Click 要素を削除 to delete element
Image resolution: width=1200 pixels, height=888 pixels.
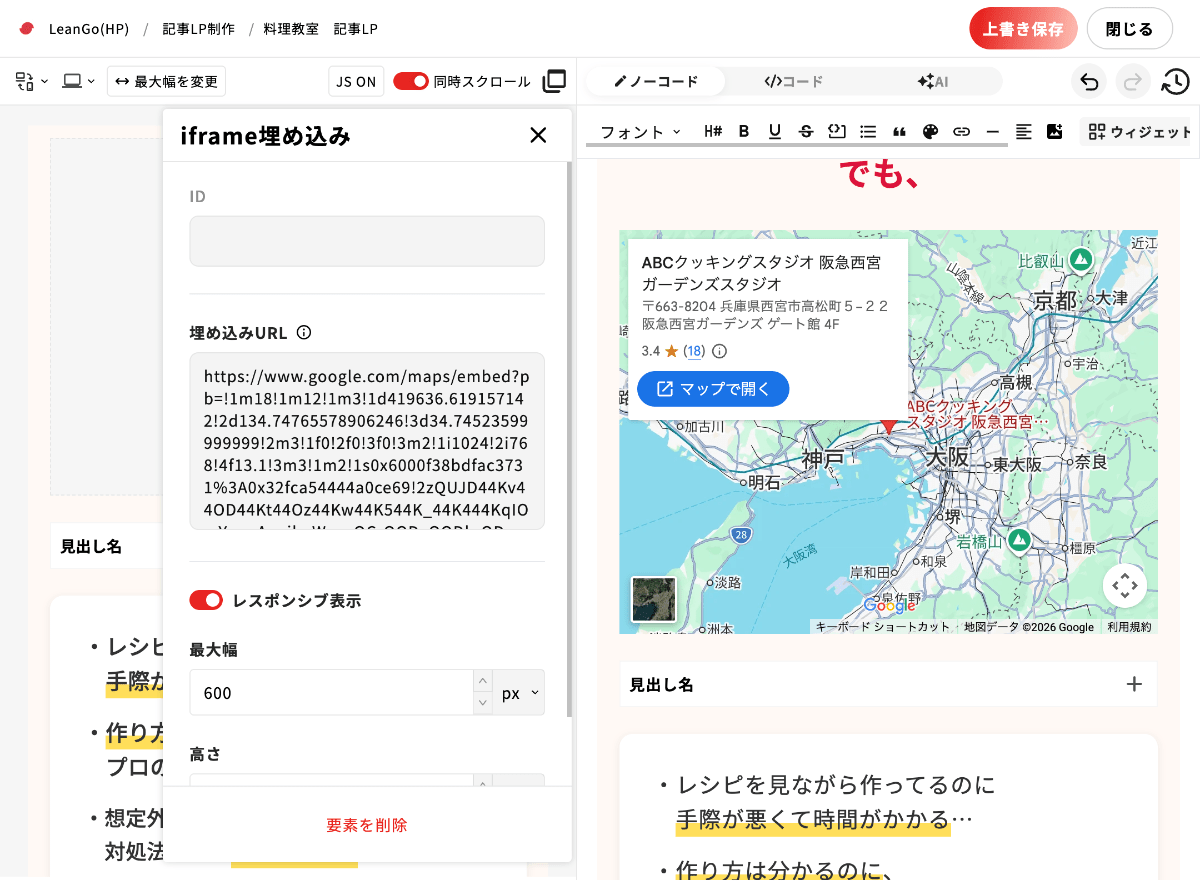(x=367, y=825)
